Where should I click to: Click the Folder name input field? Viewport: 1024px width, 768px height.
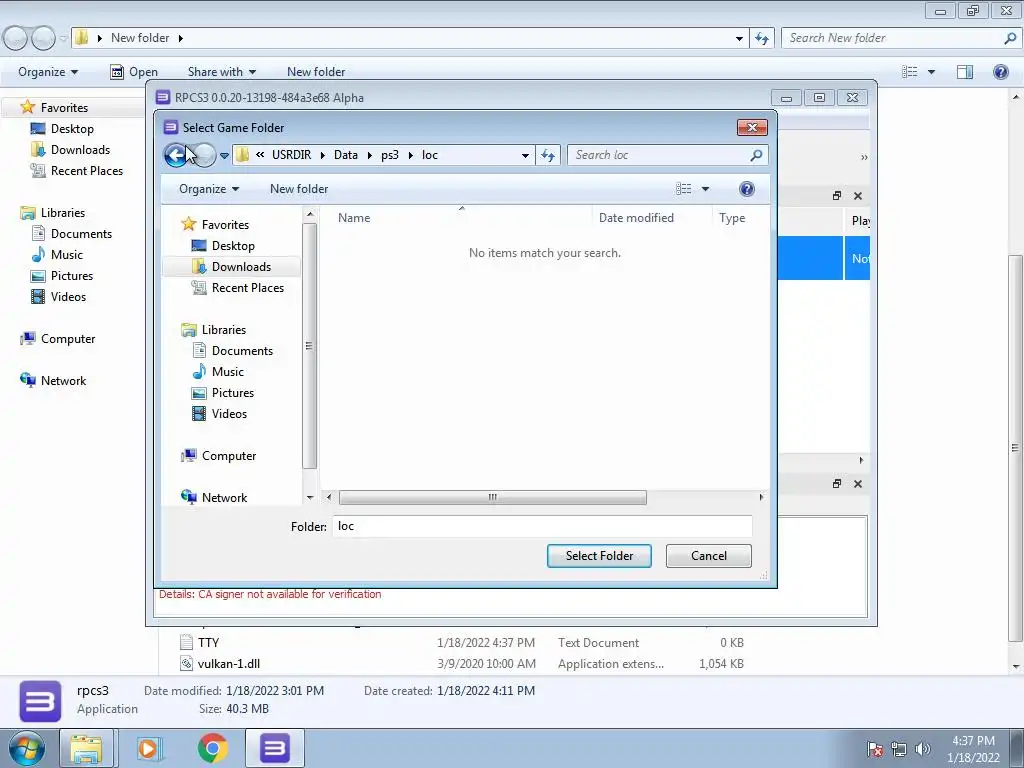pos(542,526)
